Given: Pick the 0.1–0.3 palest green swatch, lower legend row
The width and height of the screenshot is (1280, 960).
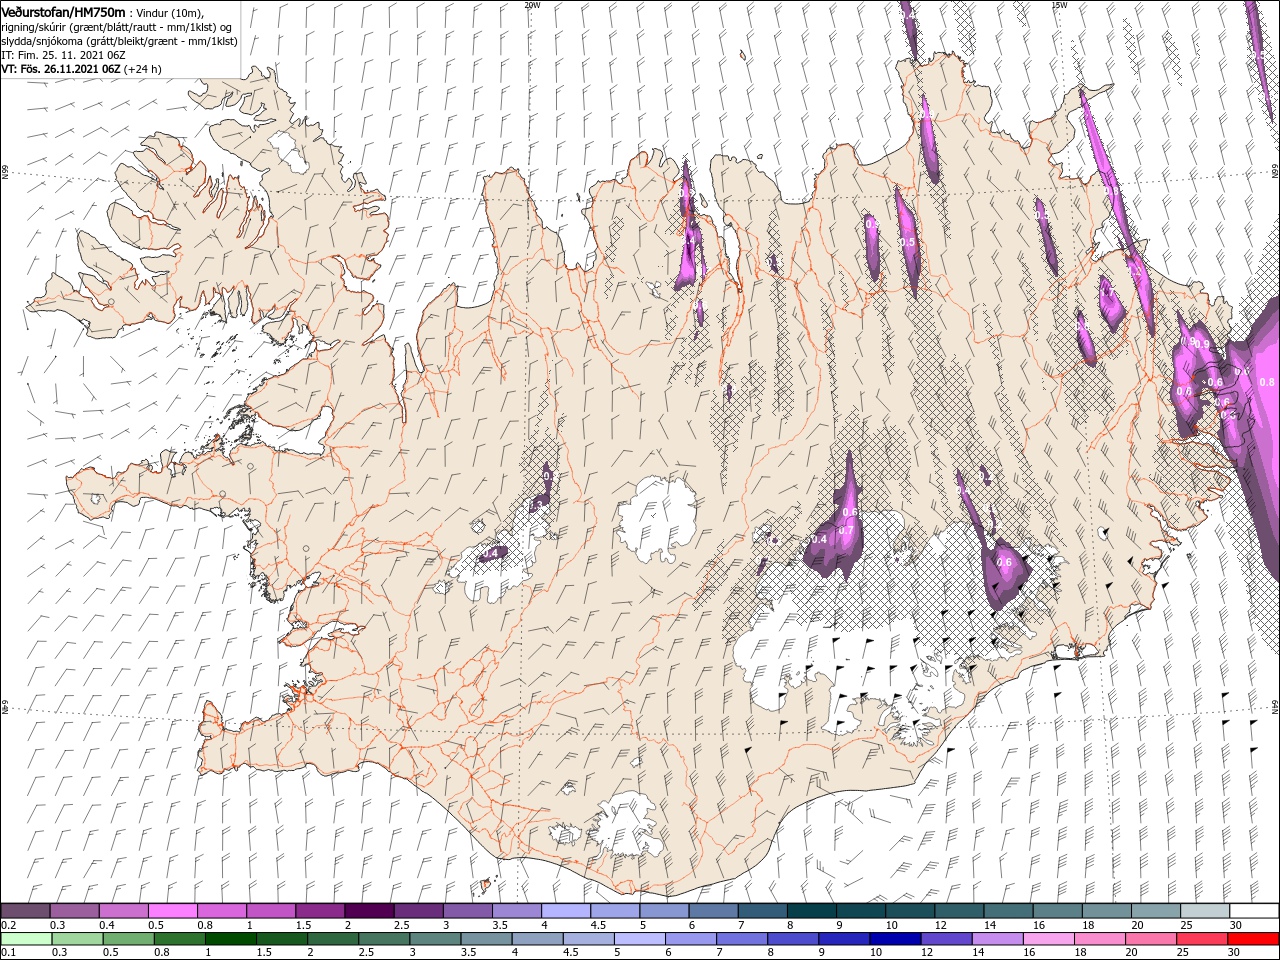Looking at the screenshot, I should pos(26,939).
